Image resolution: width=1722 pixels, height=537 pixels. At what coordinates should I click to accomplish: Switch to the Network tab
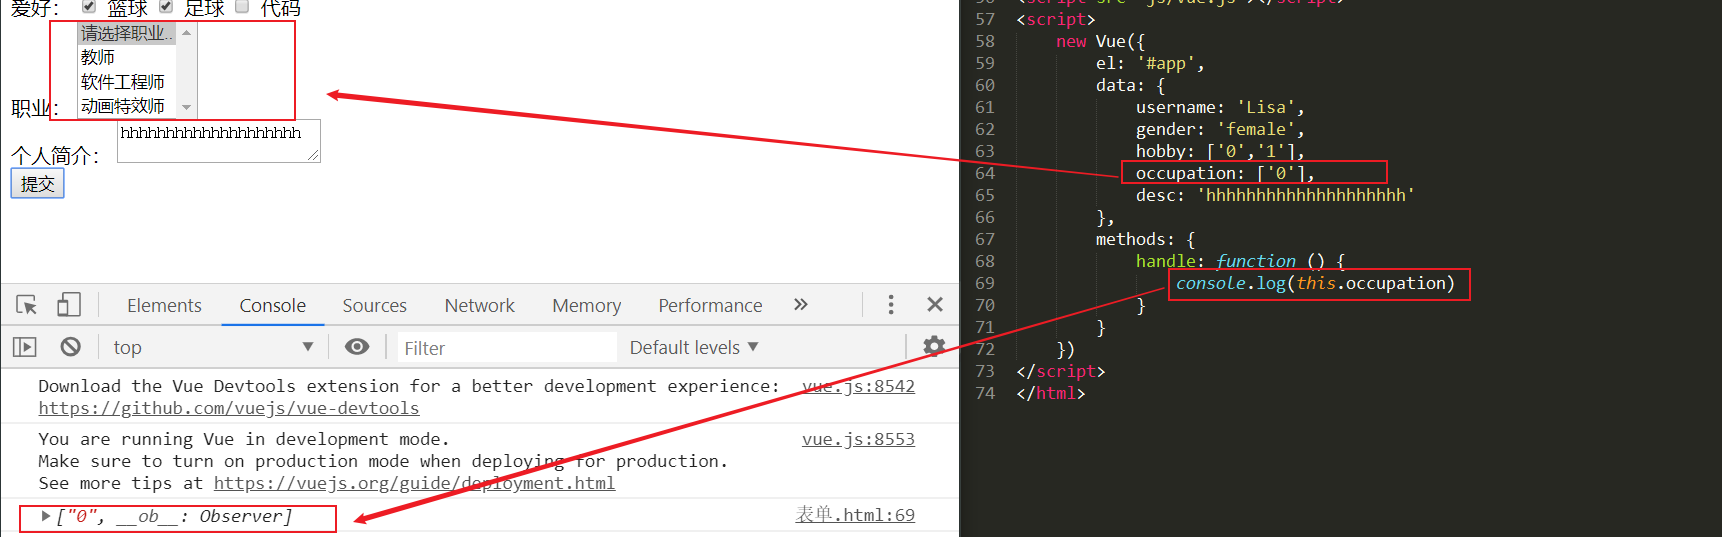click(479, 305)
